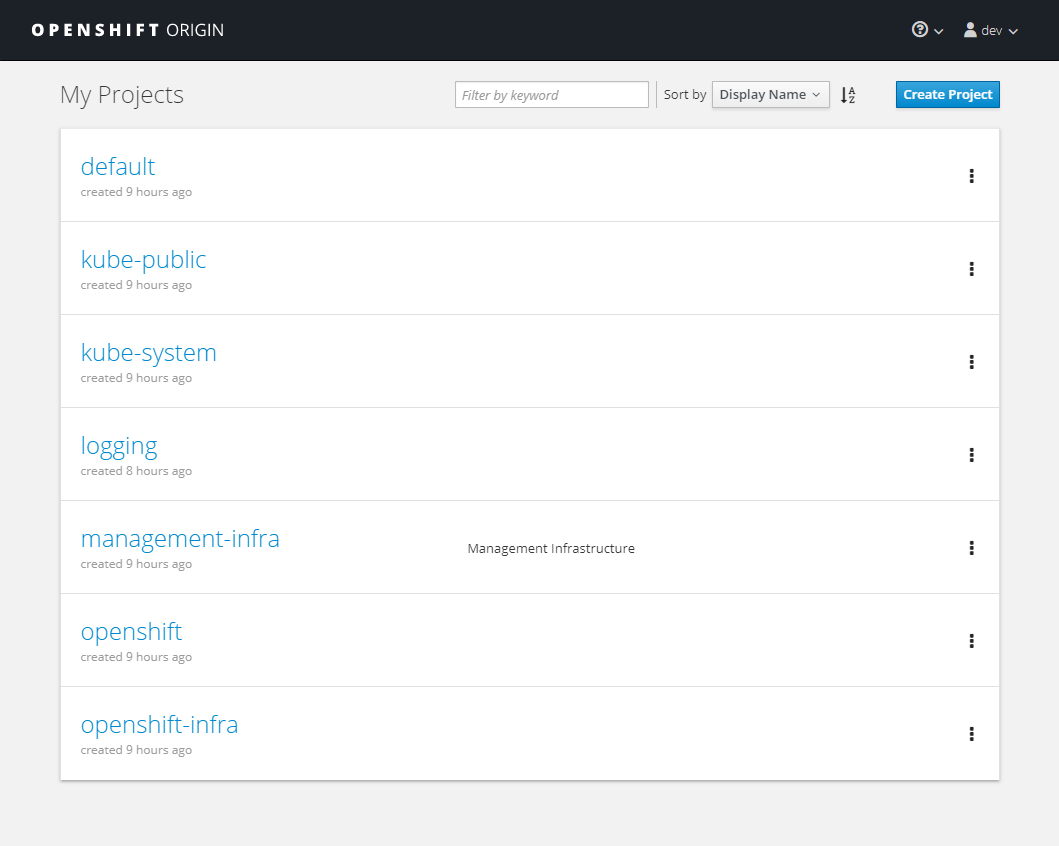
Task: Click 'created 9 hours ago' under default
Action: [136, 192]
